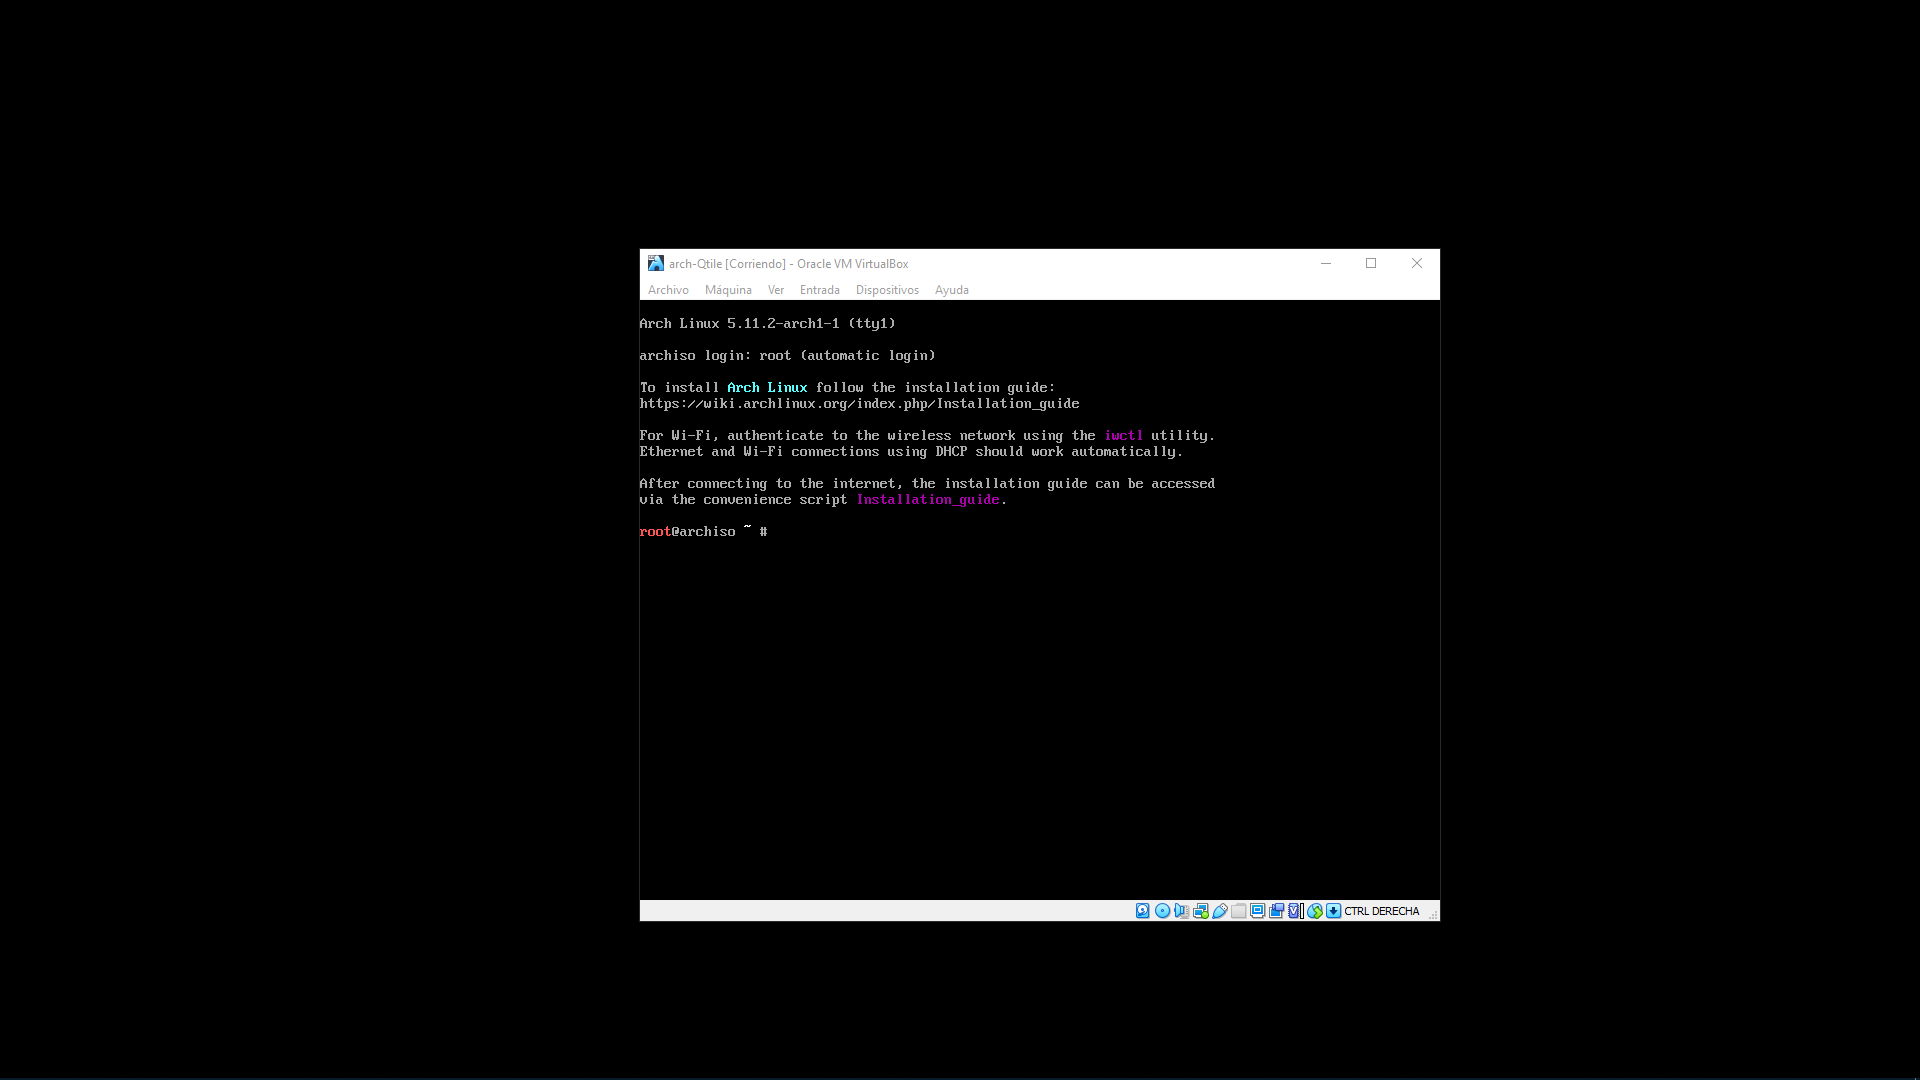Click the CTRL DERECHA host key label
The image size is (1920, 1080).
pos(1381,911)
